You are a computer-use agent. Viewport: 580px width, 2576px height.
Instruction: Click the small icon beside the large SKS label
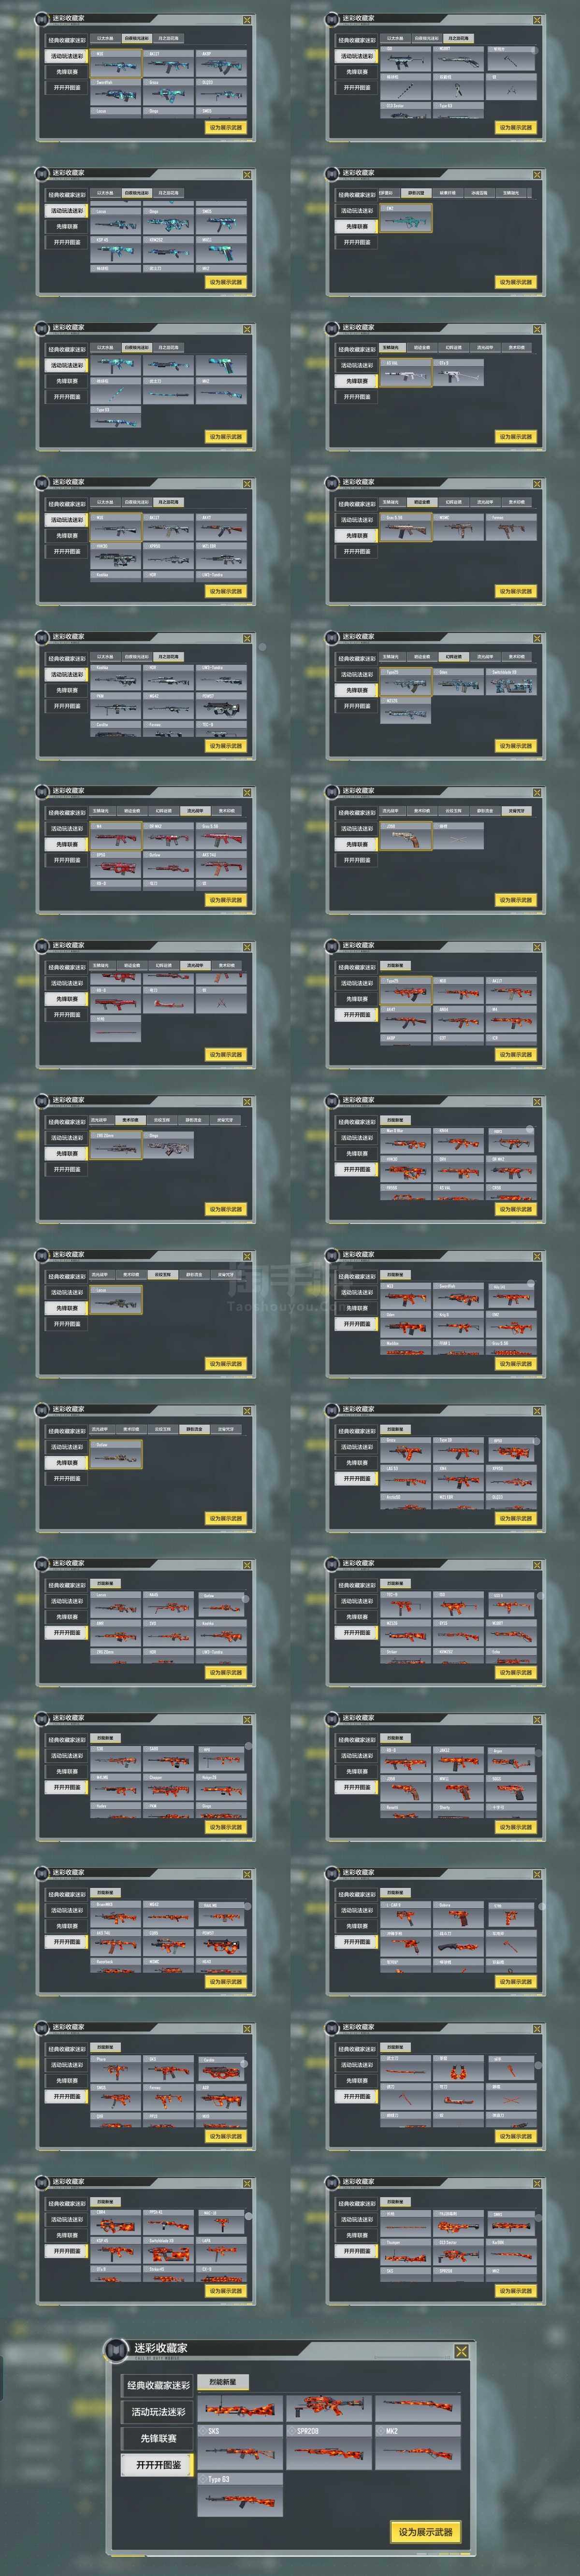coord(203,2431)
